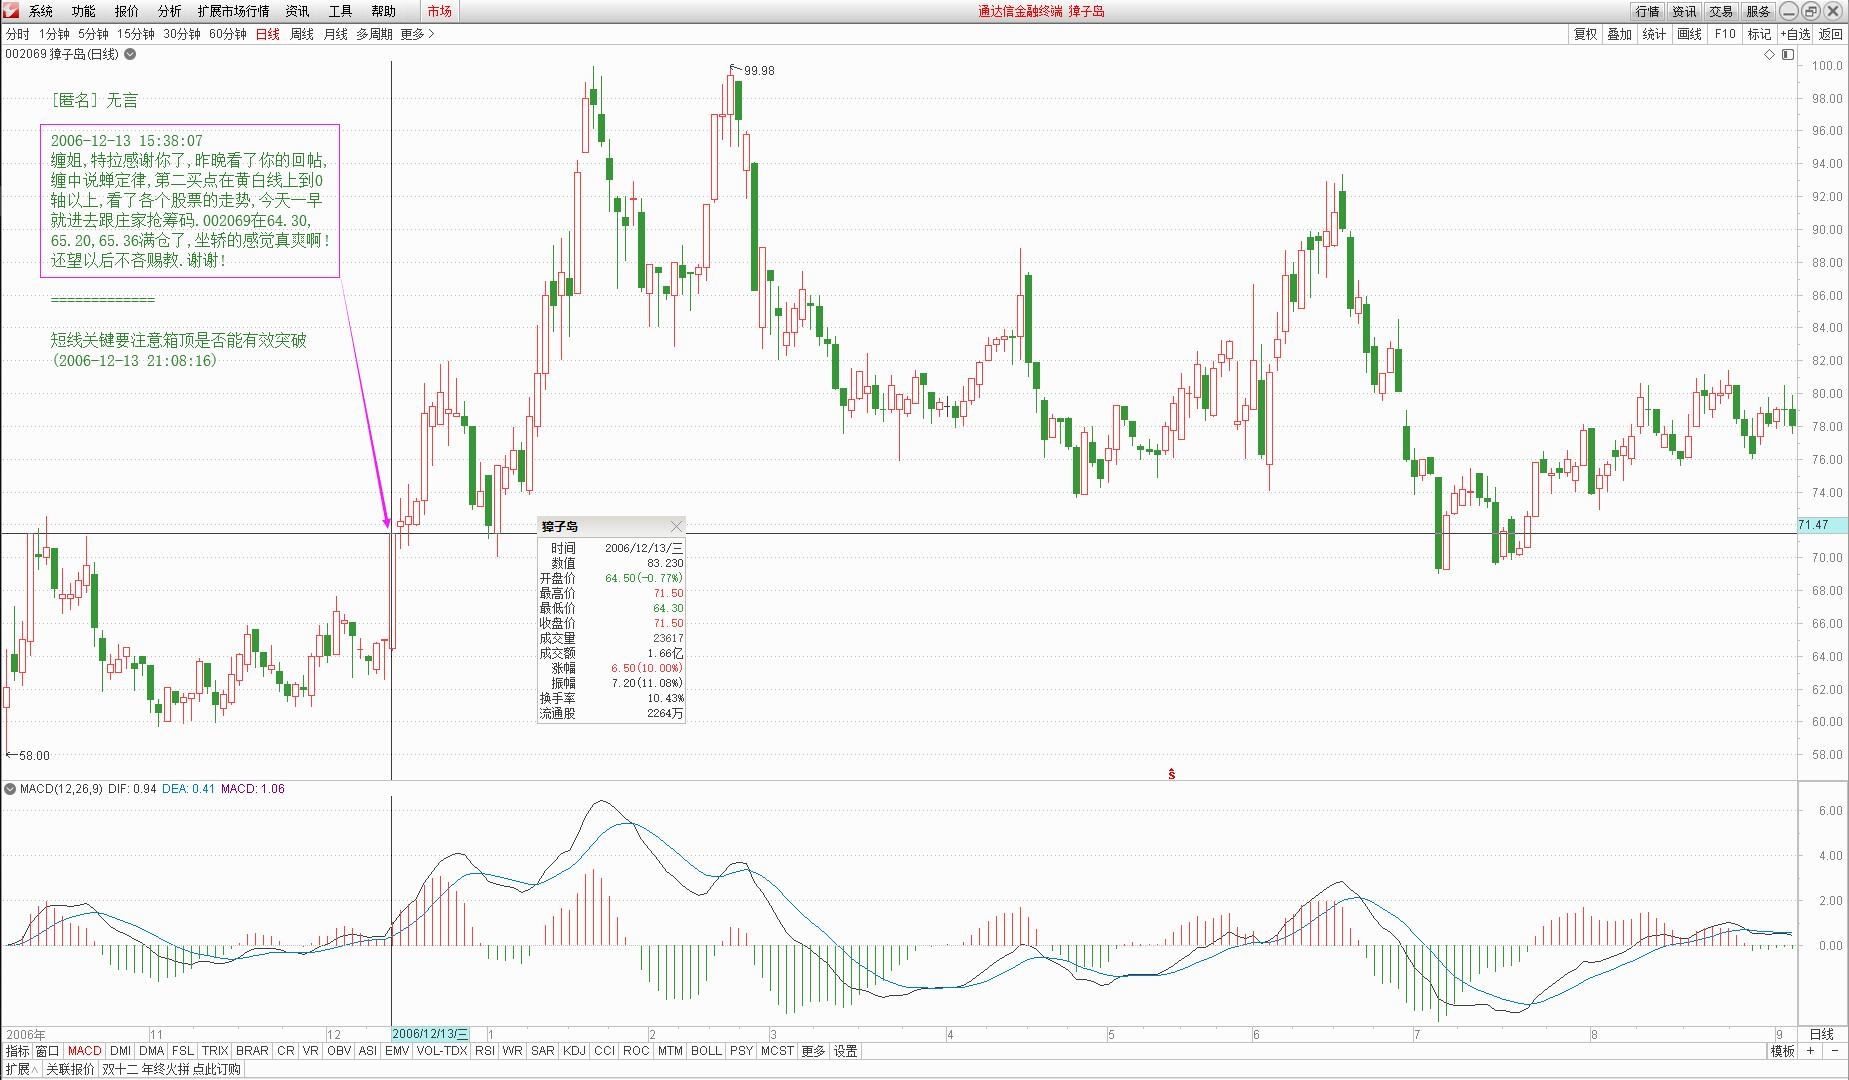Switch chart to 60分钟 period
The height and width of the screenshot is (1080, 1849).
click(x=227, y=34)
